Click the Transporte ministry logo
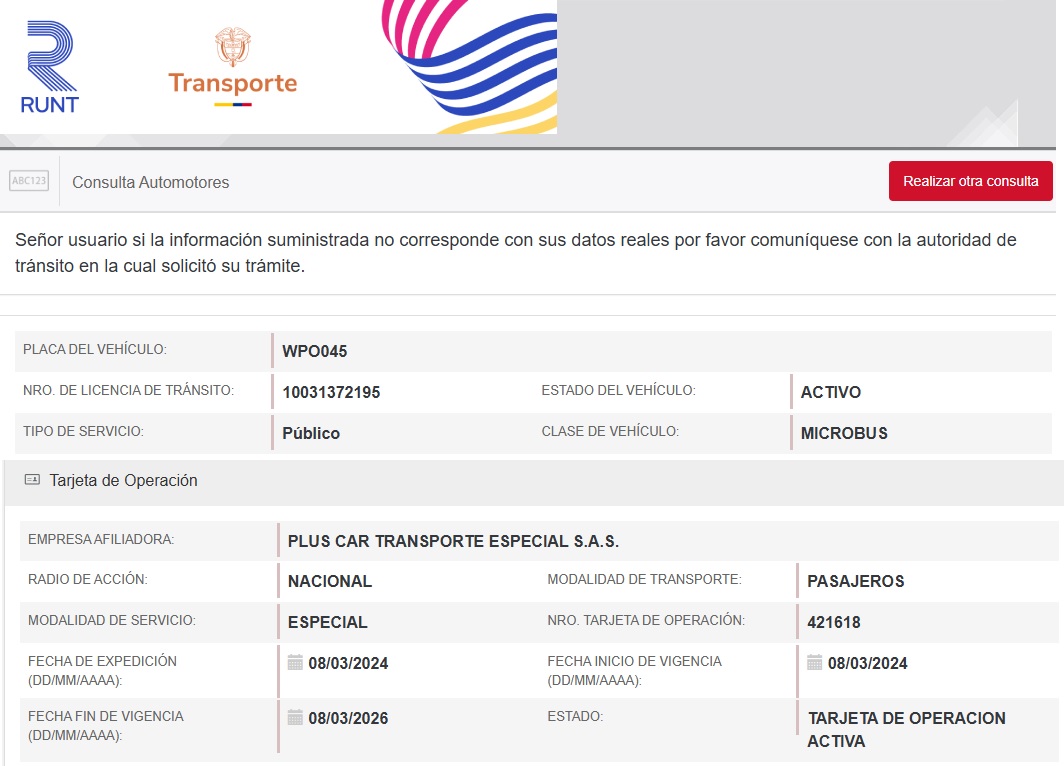 232,67
